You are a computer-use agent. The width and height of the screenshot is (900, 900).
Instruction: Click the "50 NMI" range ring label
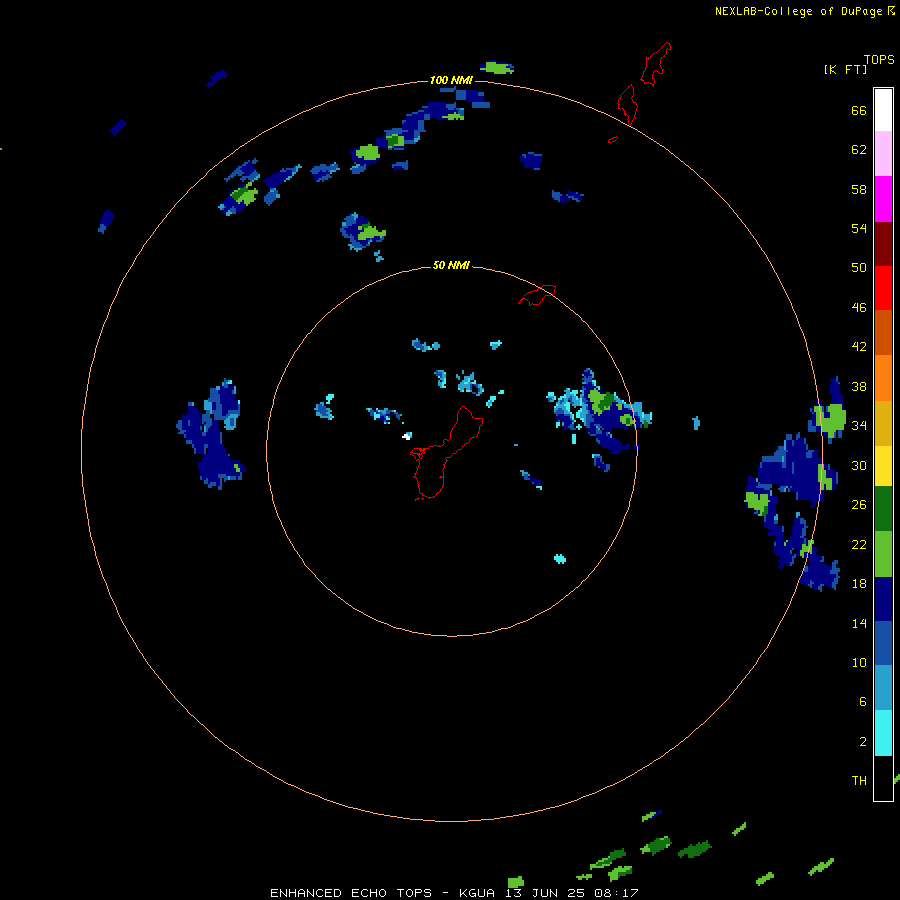coord(451,265)
